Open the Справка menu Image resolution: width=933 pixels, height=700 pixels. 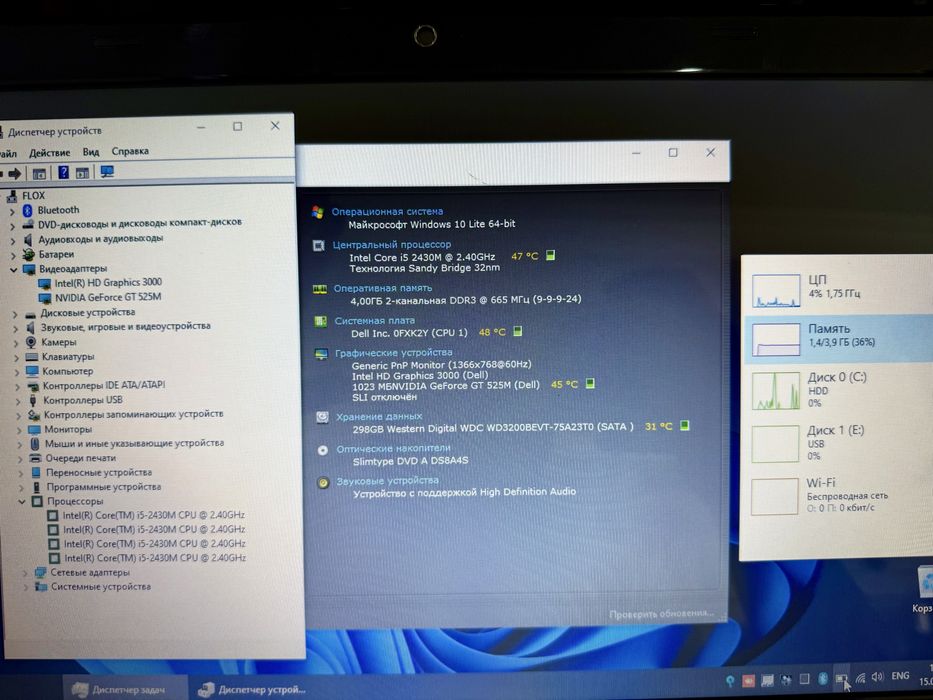pos(130,151)
